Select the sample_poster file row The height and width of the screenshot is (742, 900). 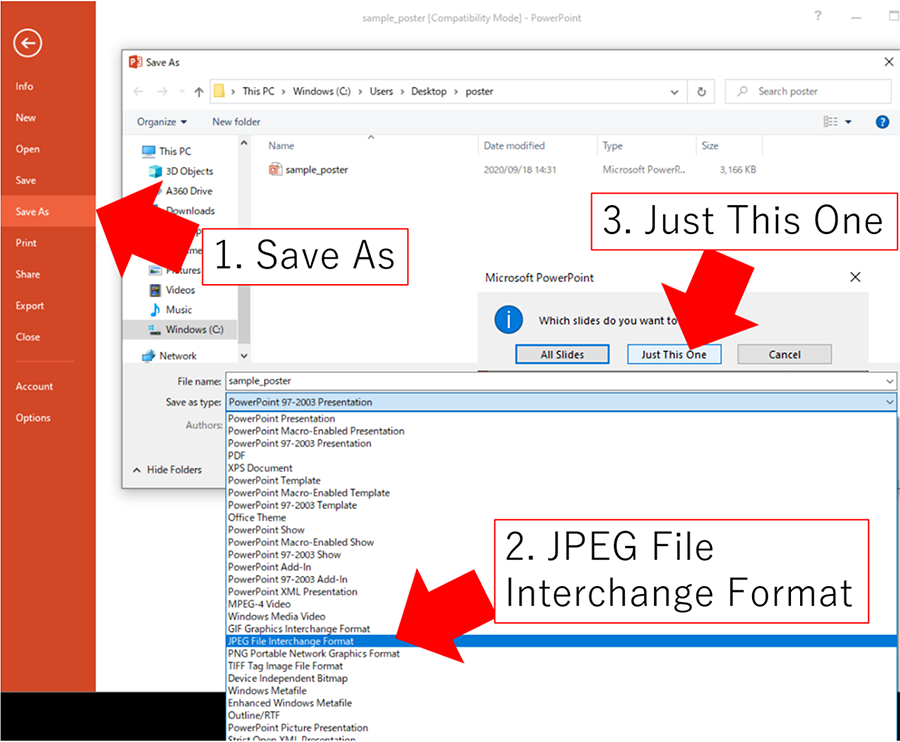[x=512, y=170]
